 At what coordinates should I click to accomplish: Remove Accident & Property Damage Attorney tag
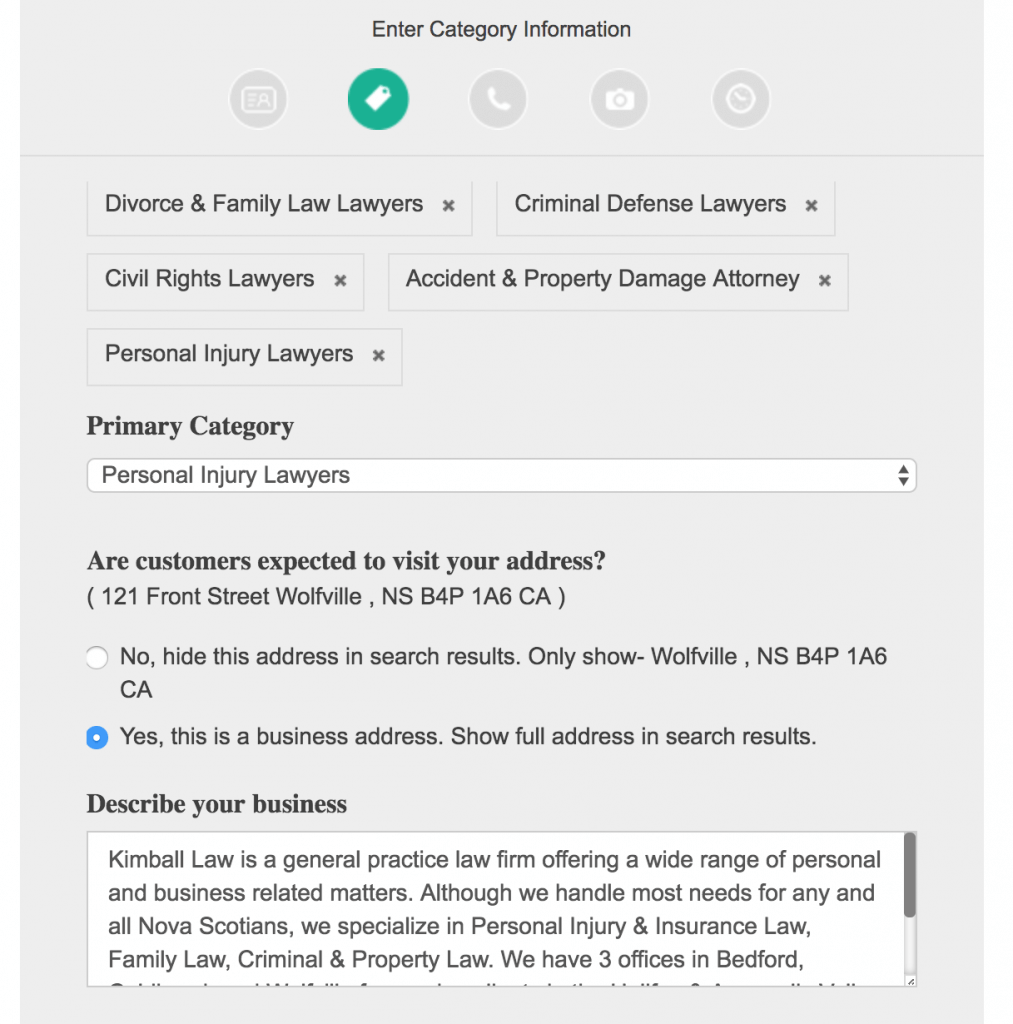point(825,281)
